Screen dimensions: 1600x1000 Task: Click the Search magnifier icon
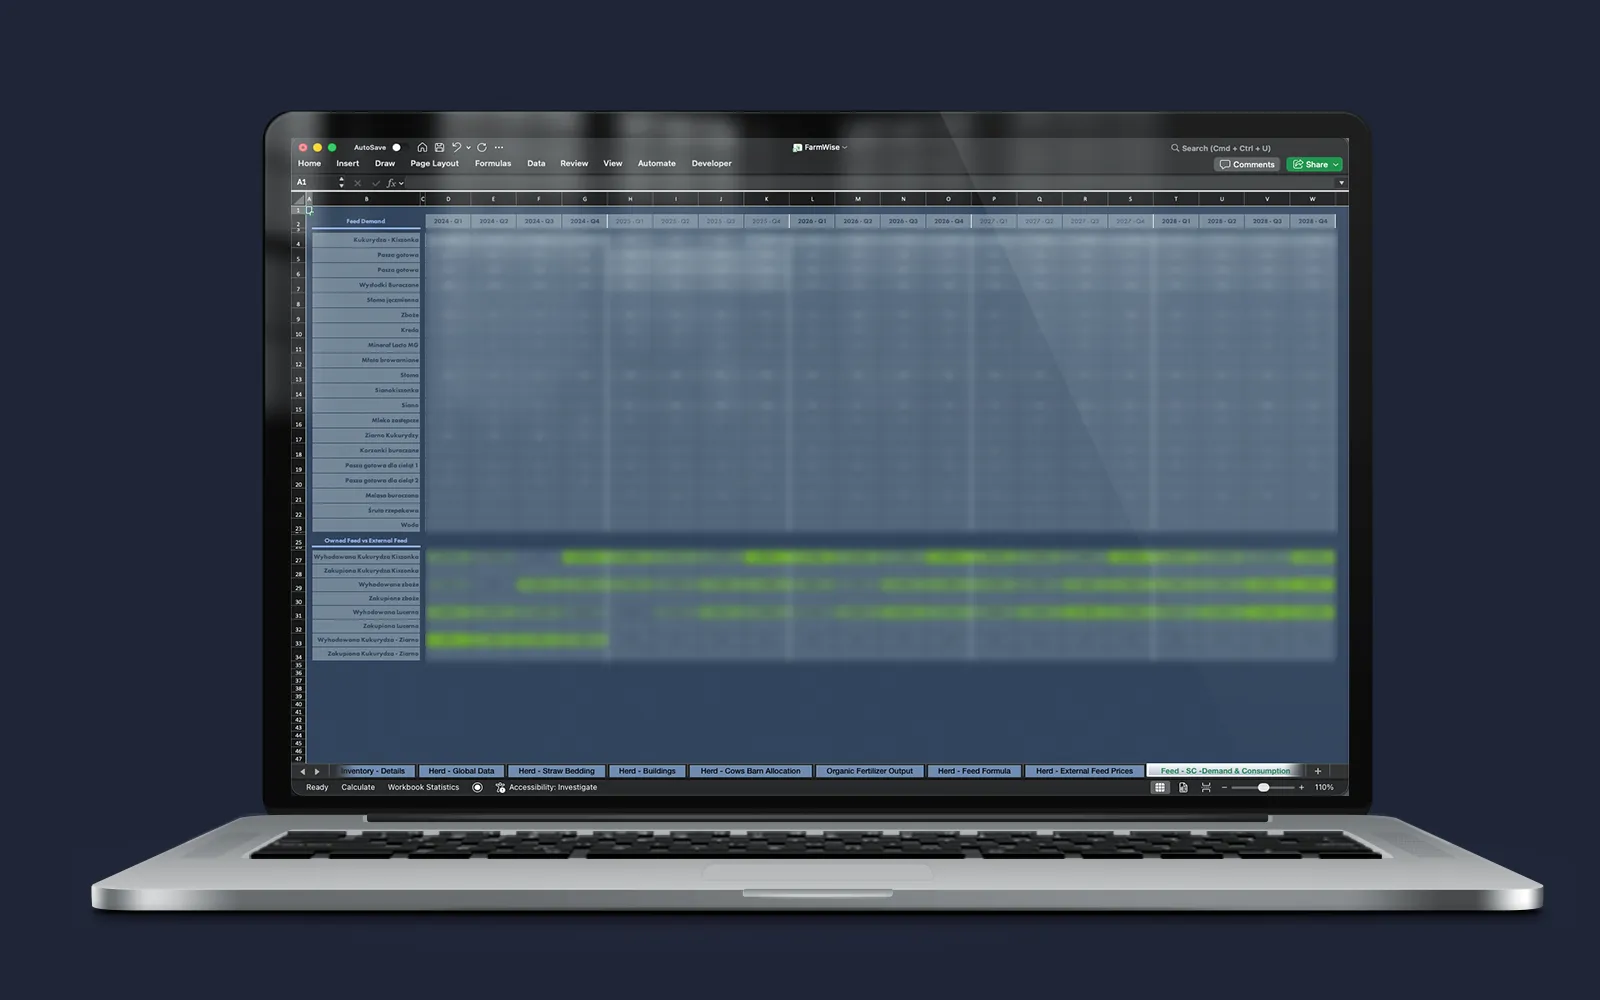[x=1175, y=148]
